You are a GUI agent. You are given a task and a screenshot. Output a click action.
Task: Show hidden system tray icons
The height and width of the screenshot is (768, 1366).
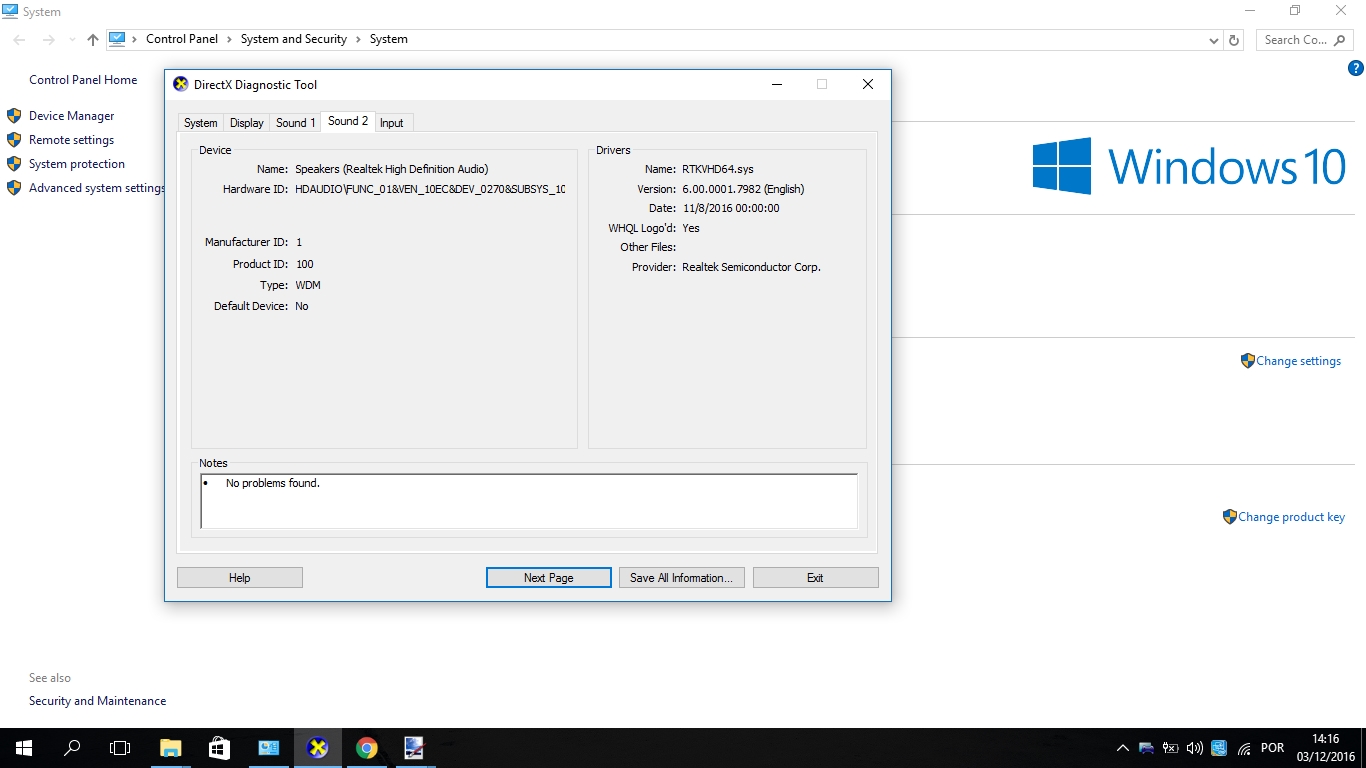1123,748
